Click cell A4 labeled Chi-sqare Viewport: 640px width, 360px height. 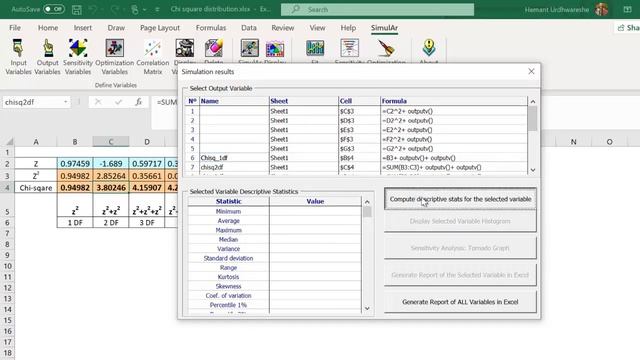click(36, 188)
